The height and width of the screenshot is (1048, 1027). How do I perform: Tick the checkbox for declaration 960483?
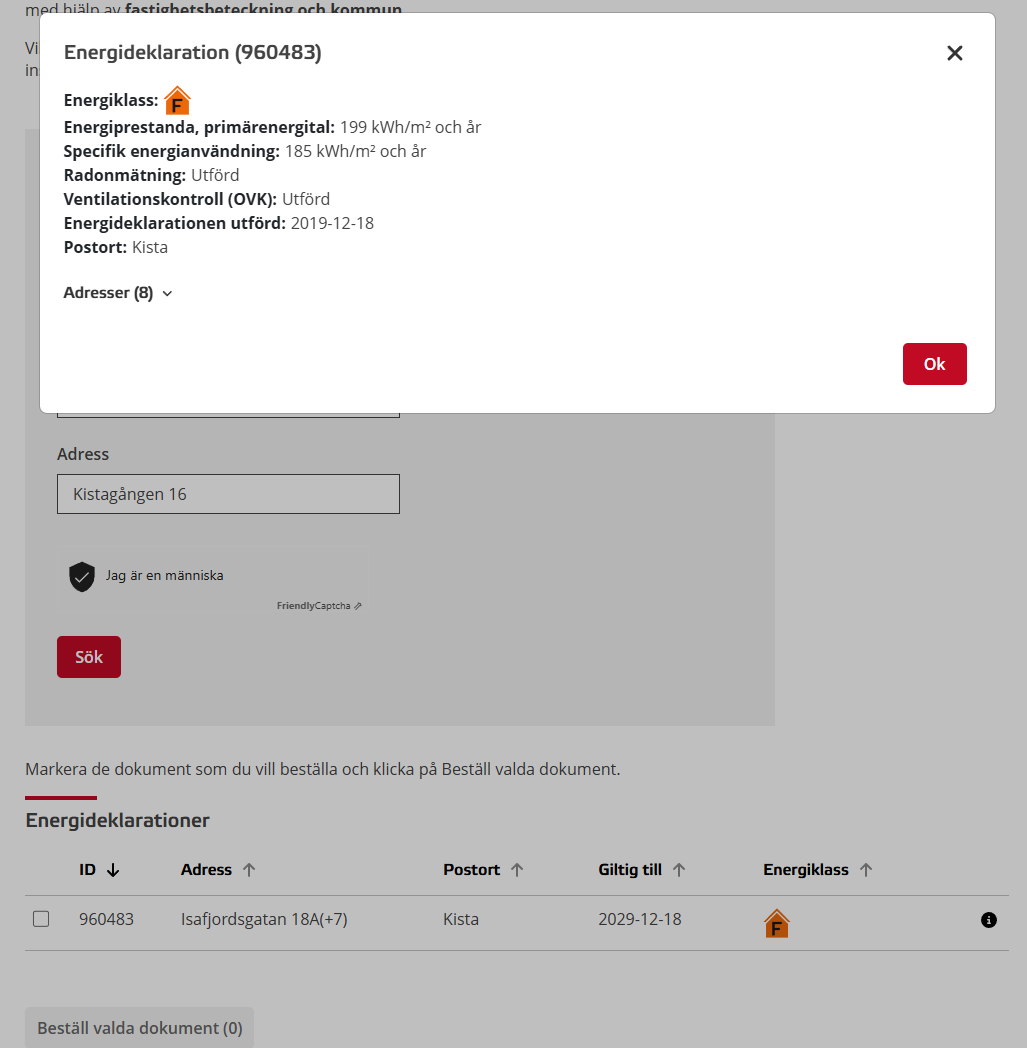[x=41, y=919]
